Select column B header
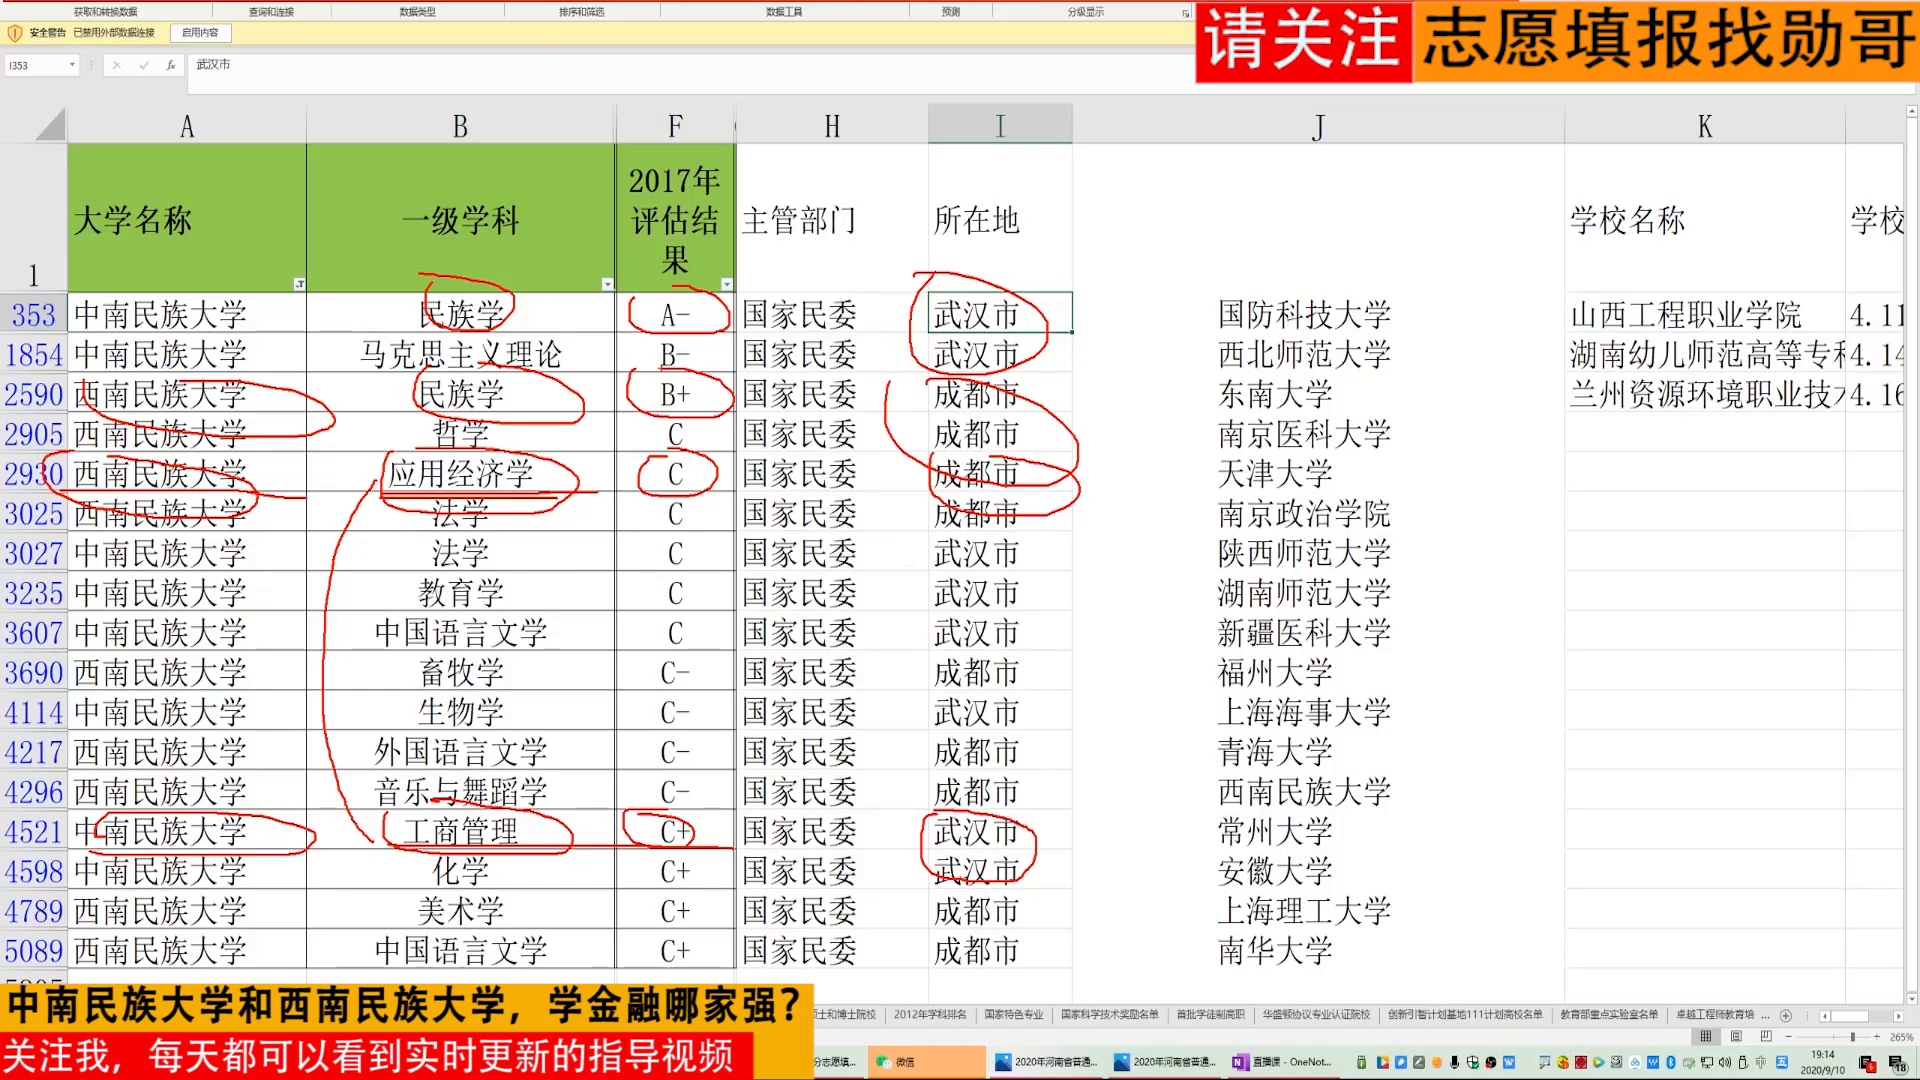 click(x=460, y=126)
